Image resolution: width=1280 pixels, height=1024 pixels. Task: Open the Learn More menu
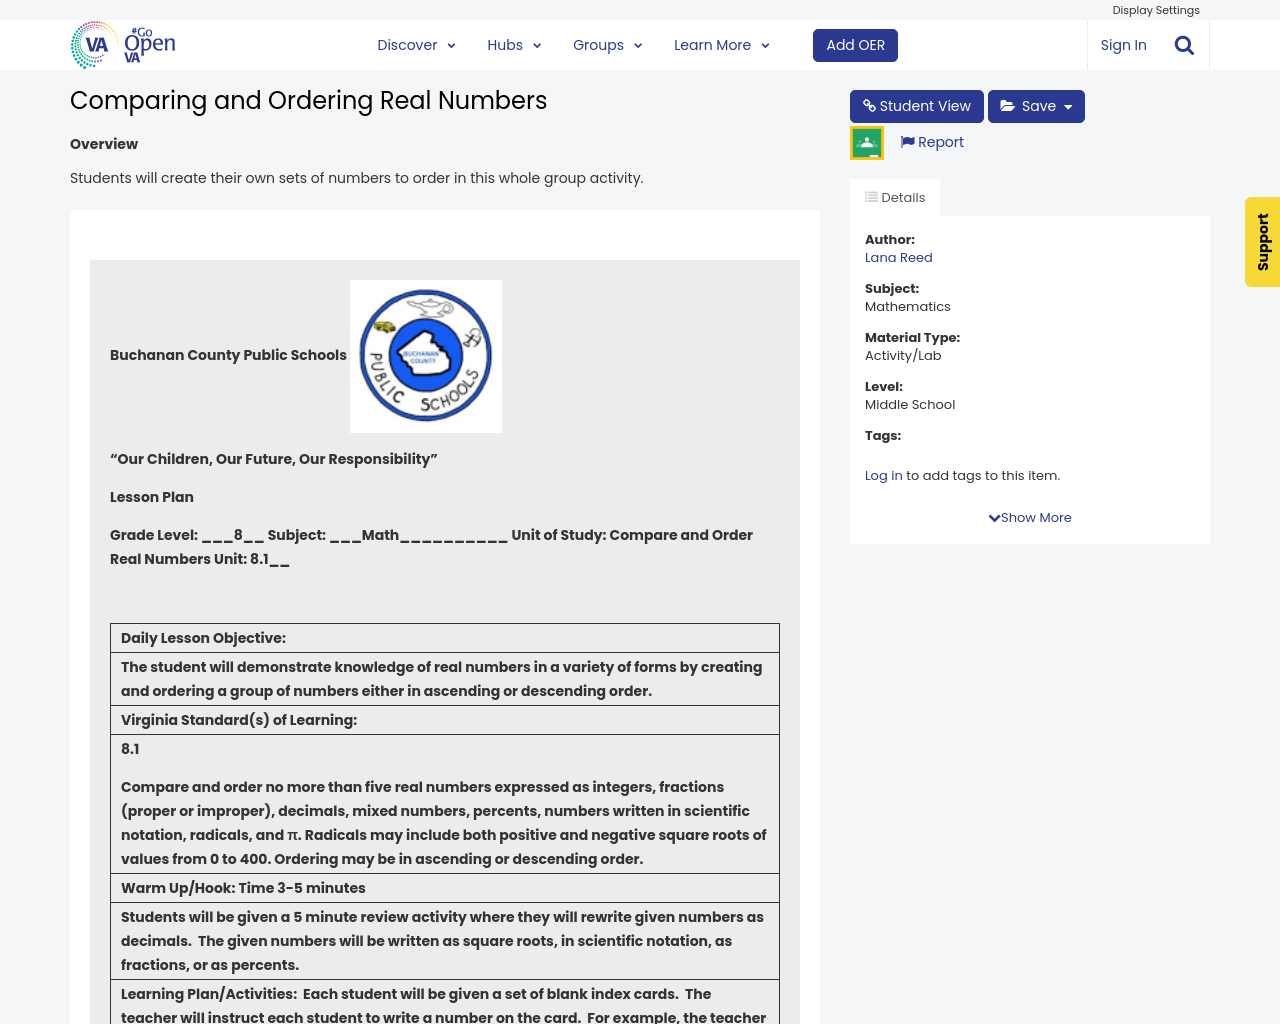pos(721,45)
